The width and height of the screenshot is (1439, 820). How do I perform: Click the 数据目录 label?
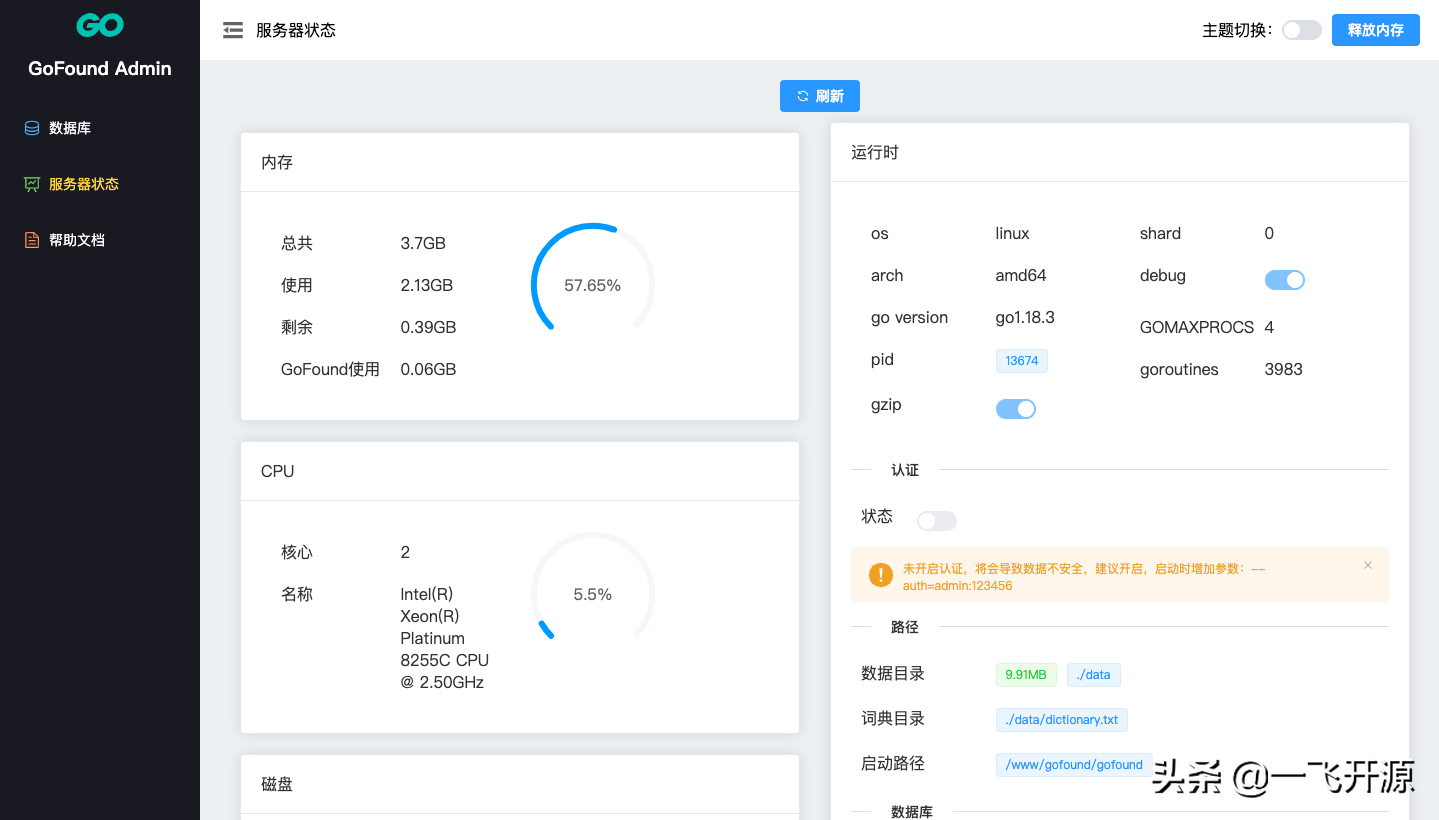click(x=893, y=673)
